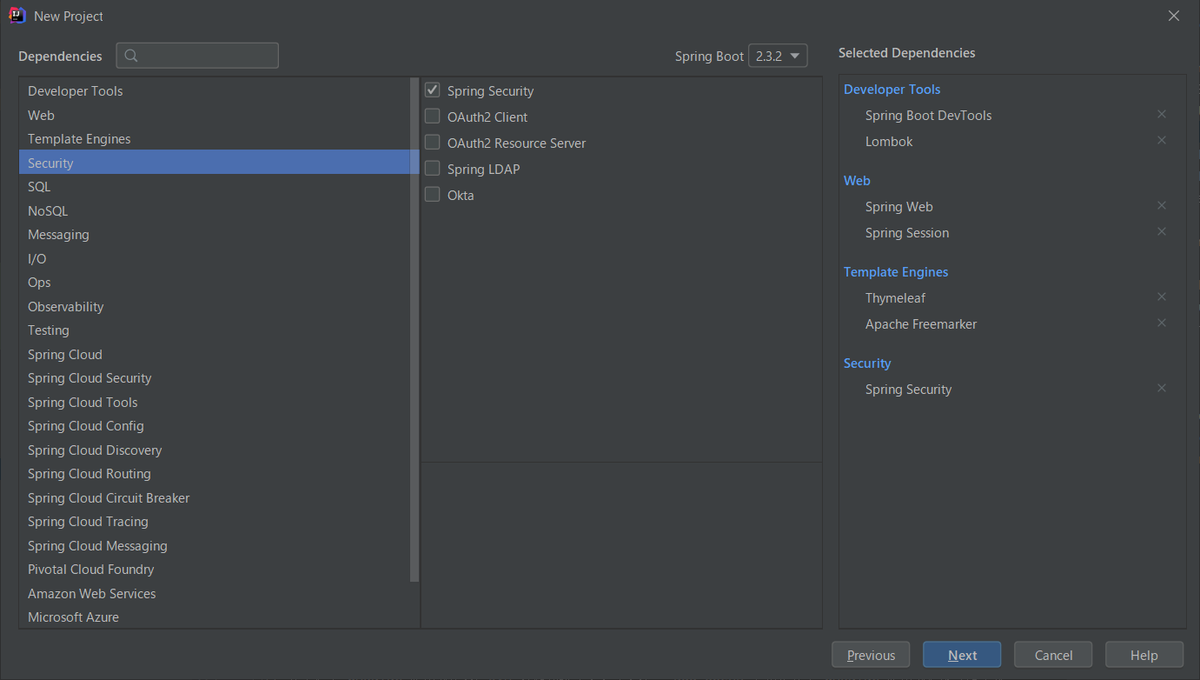The image size is (1200, 680).
Task: Select the Developer Tools category
Action: (214, 91)
